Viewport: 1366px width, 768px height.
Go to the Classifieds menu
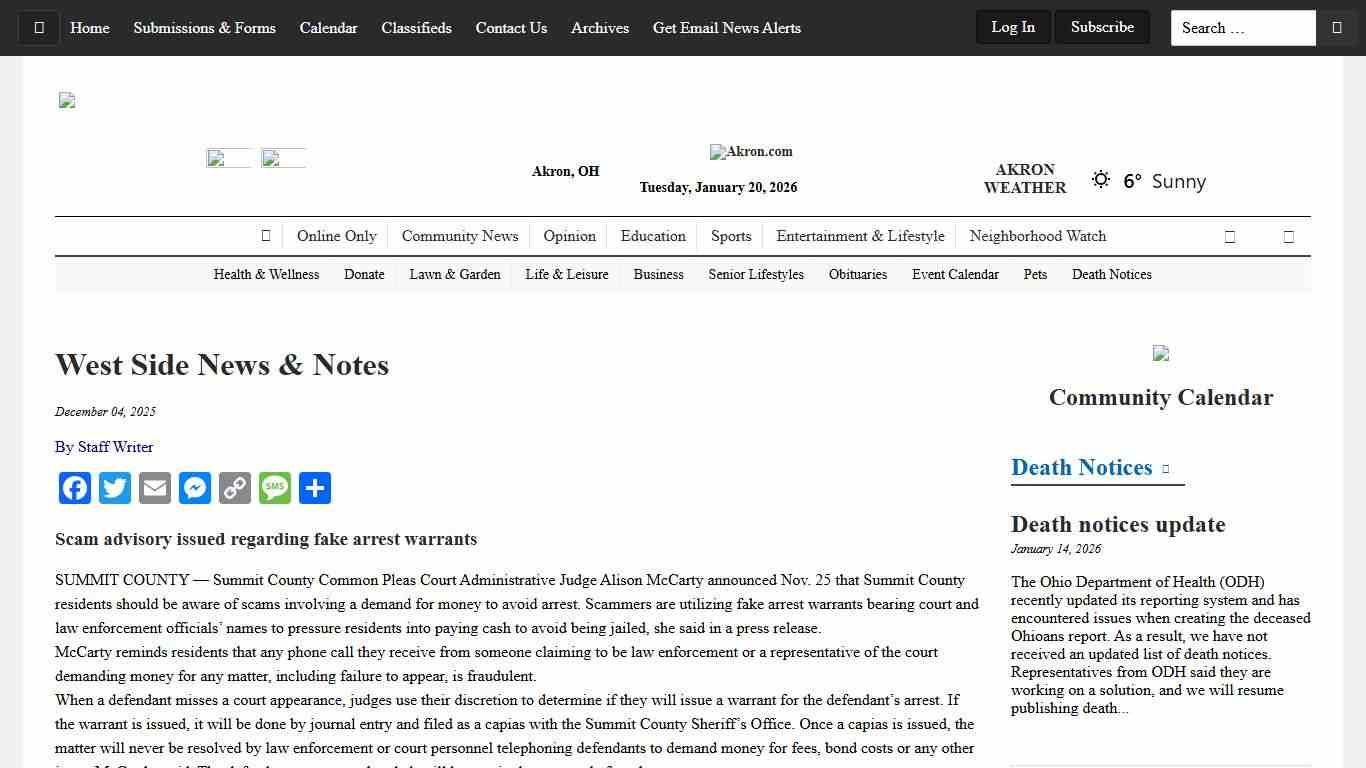[416, 28]
